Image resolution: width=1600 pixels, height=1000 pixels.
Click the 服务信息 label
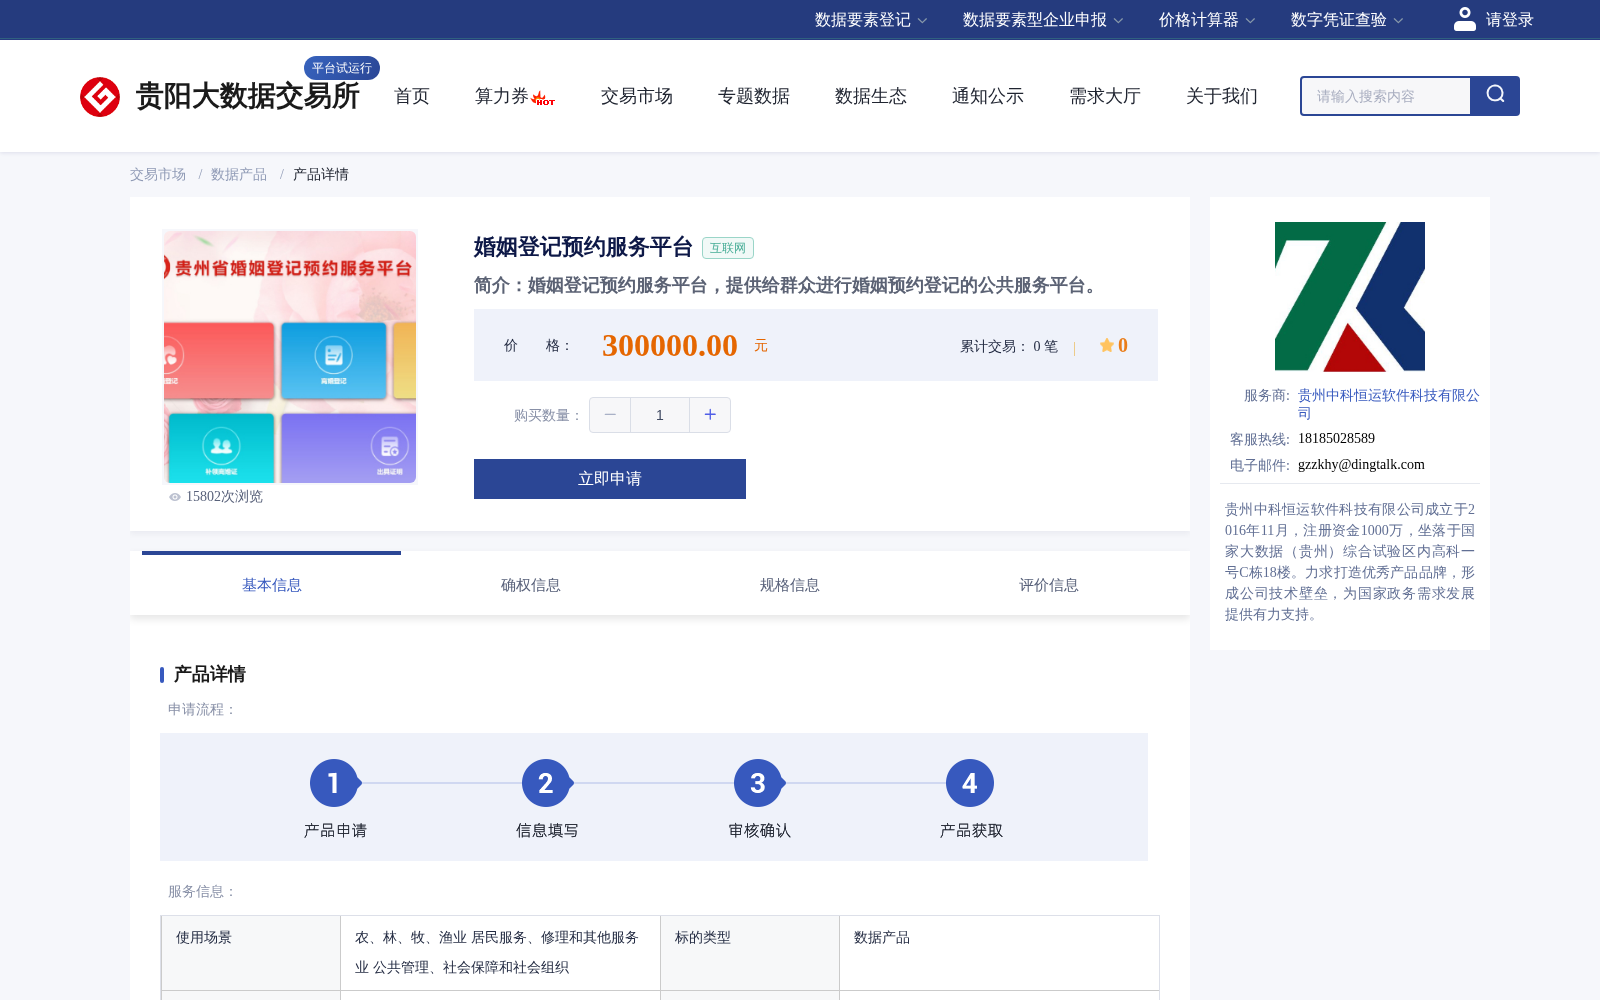point(203,891)
